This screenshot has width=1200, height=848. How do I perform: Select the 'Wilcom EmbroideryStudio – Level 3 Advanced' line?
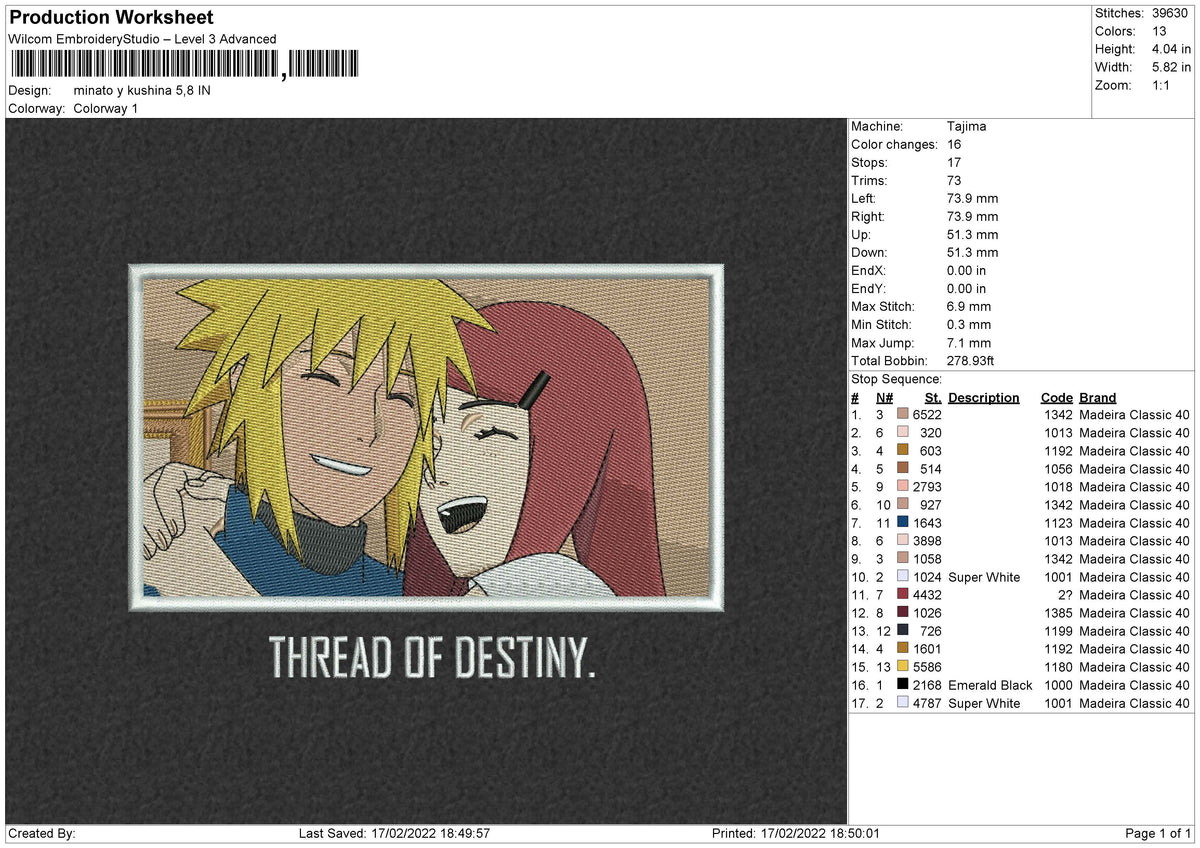[x=142, y=39]
